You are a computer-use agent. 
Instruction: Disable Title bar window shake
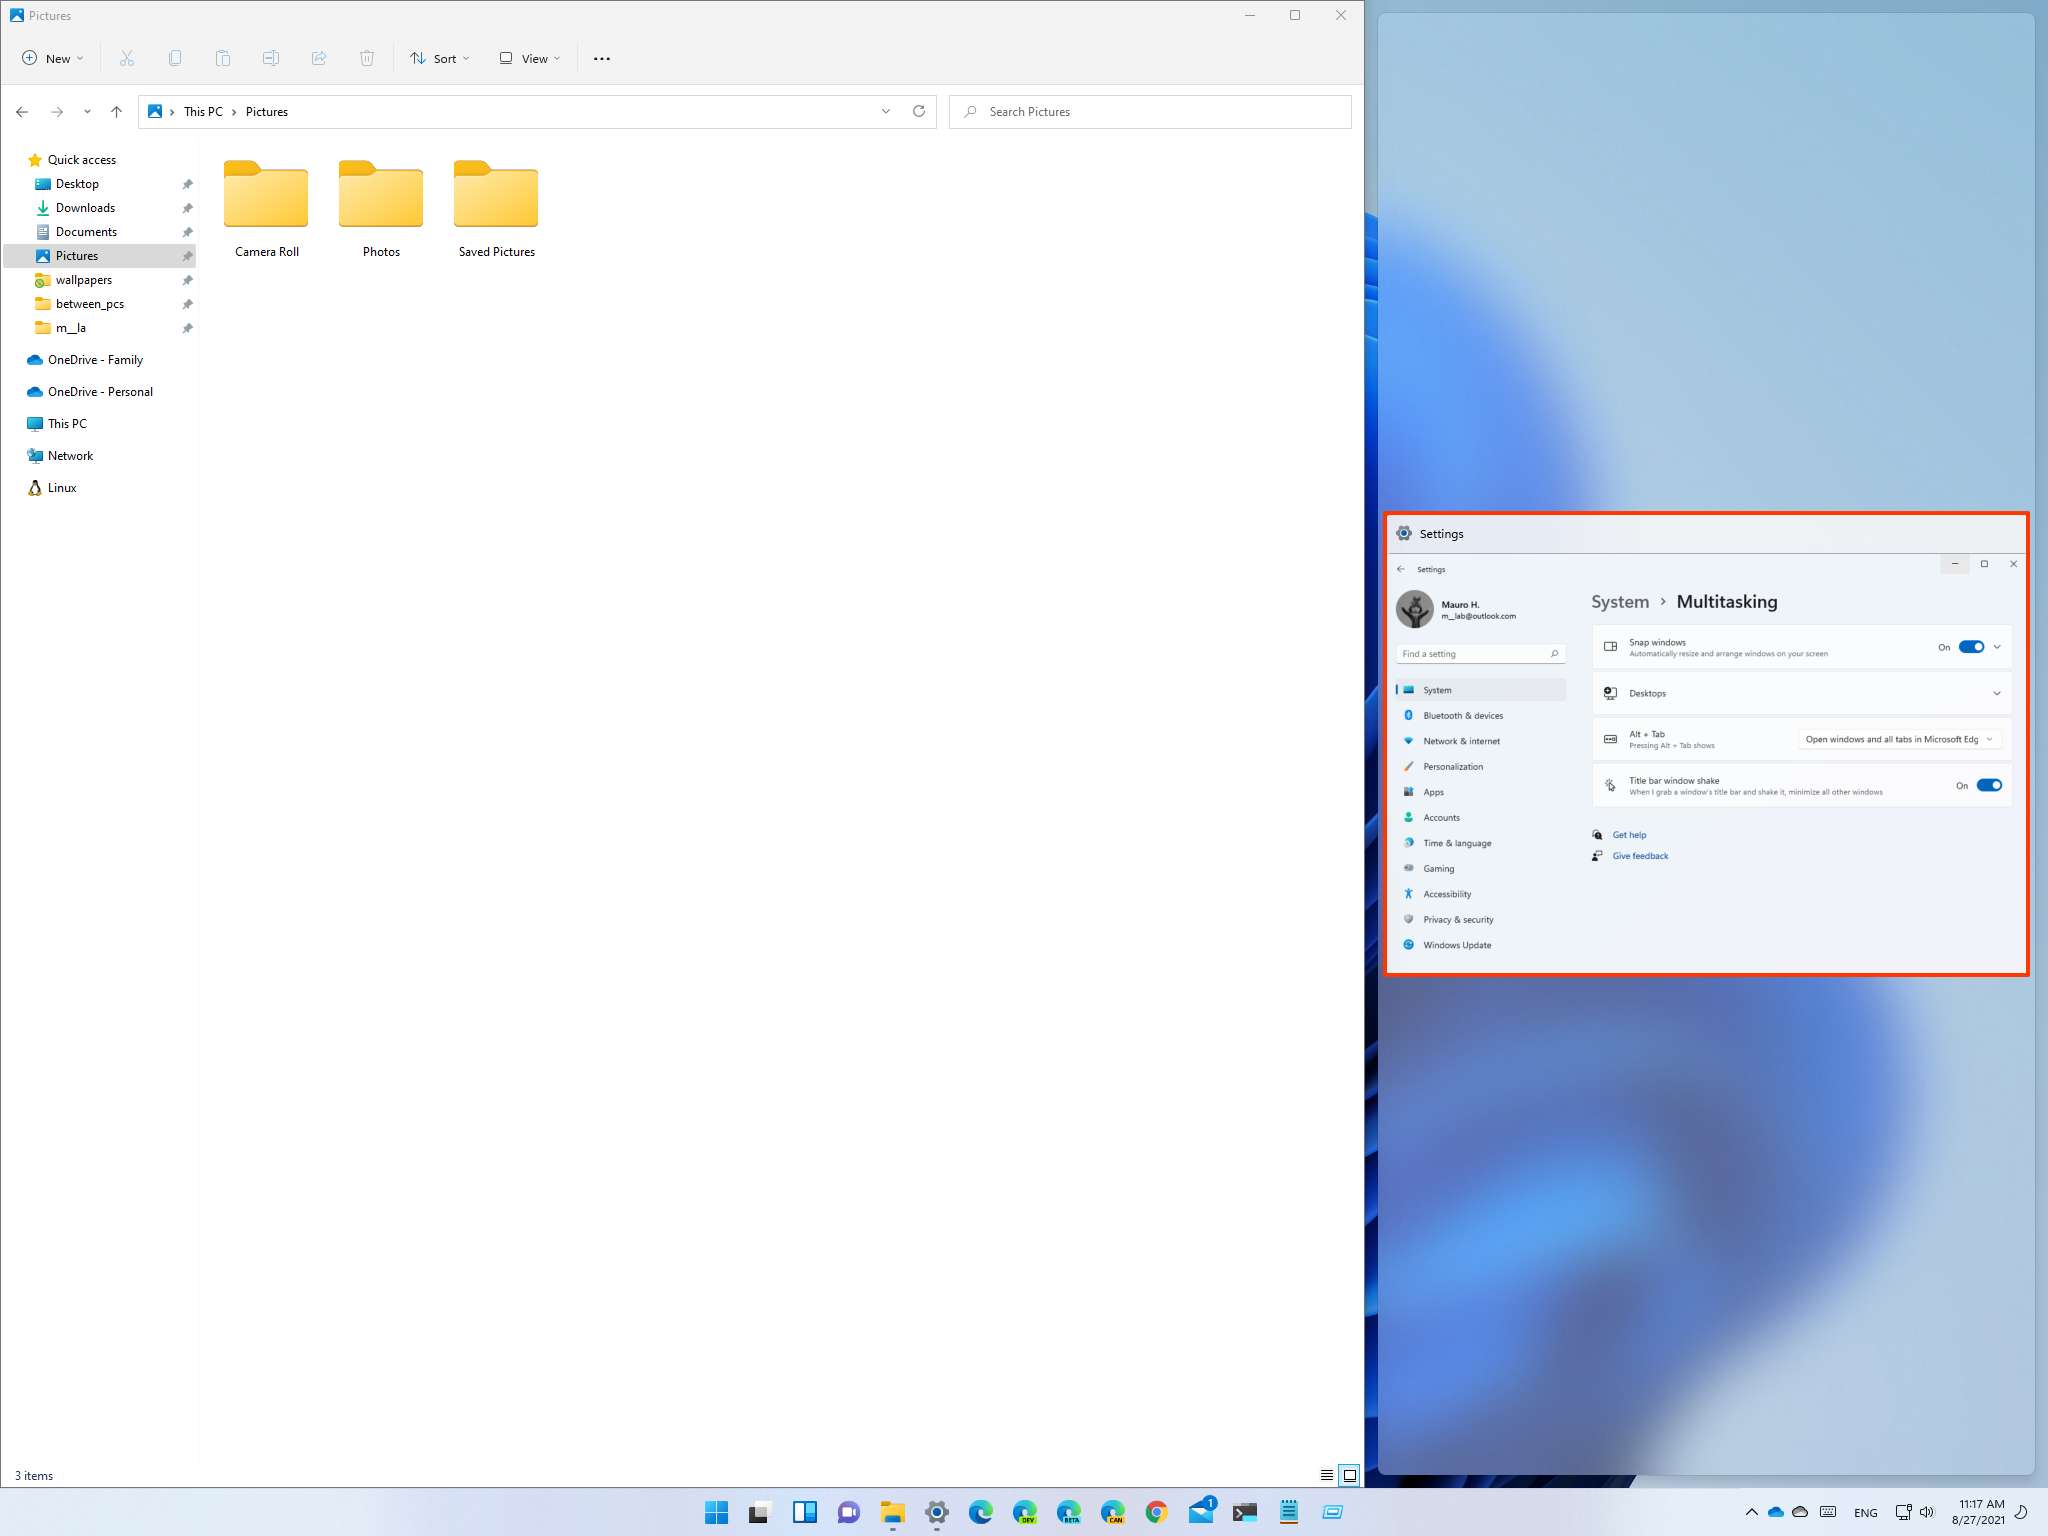[x=1990, y=784]
